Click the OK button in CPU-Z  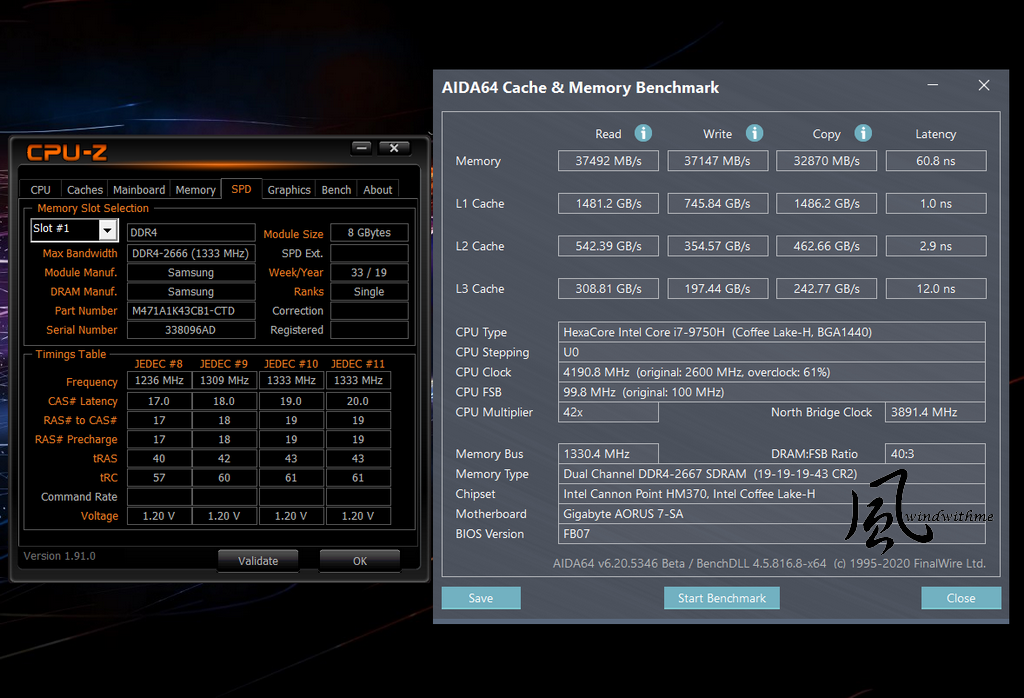coord(360,561)
